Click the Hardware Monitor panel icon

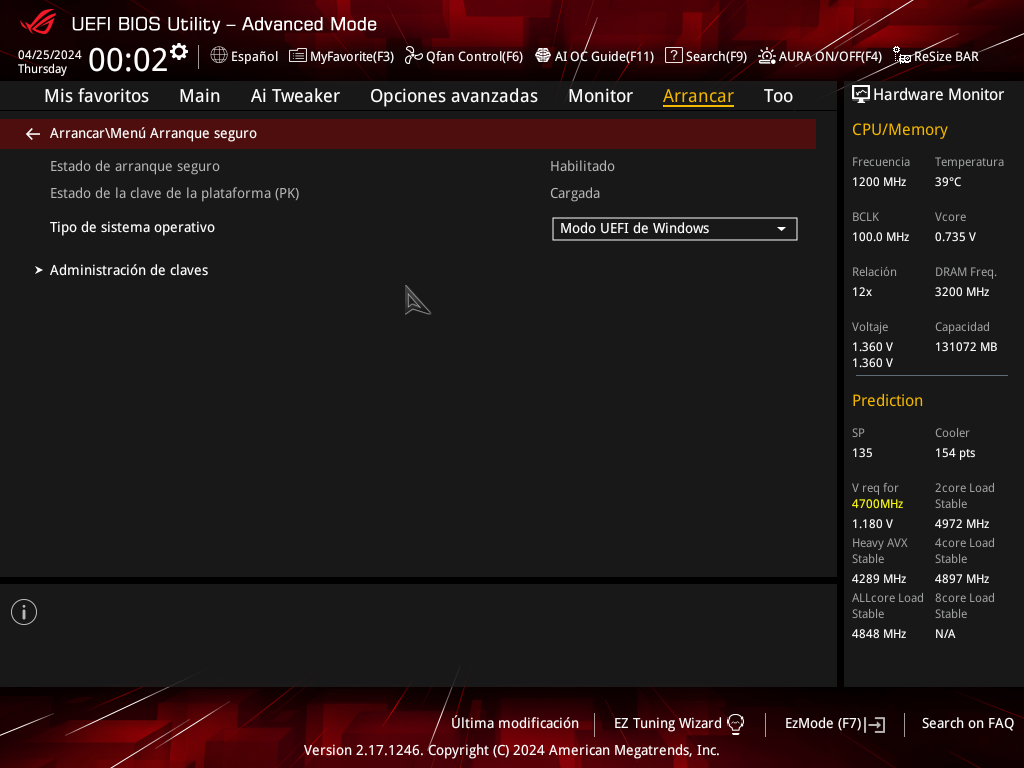(861, 93)
